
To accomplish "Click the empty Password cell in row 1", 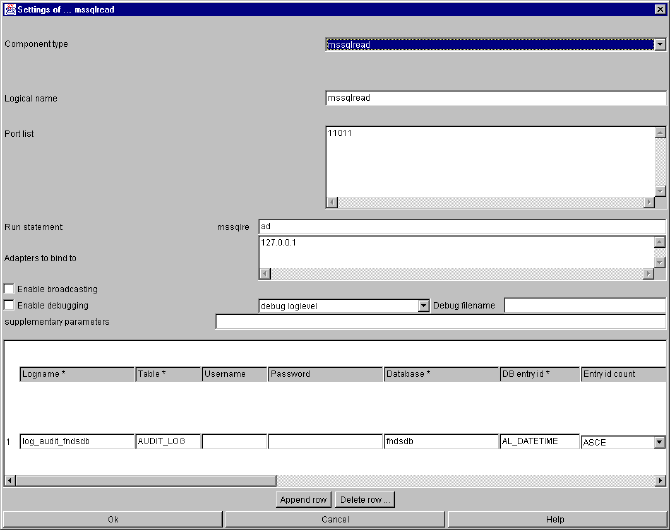I will point(325,442).
